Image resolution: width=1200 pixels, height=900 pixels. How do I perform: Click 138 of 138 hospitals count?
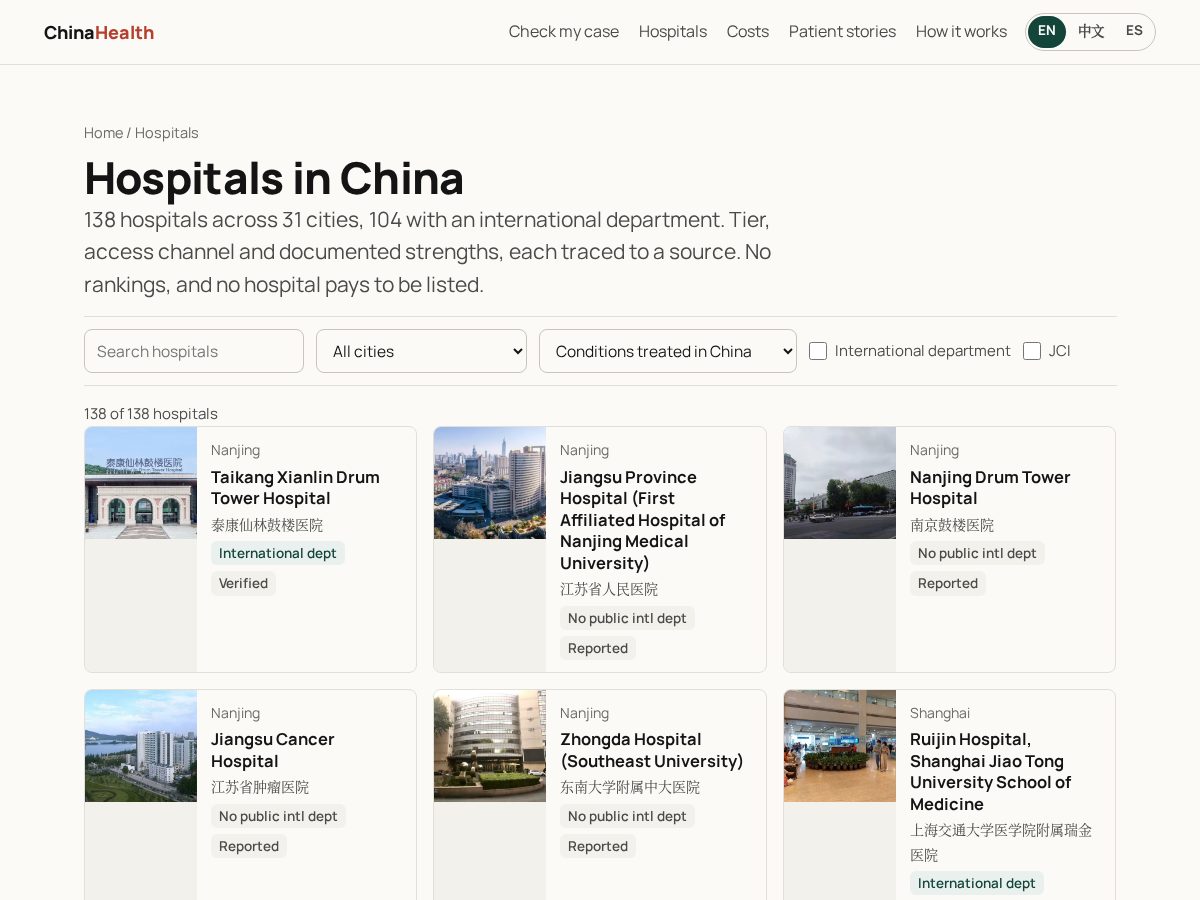(151, 413)
